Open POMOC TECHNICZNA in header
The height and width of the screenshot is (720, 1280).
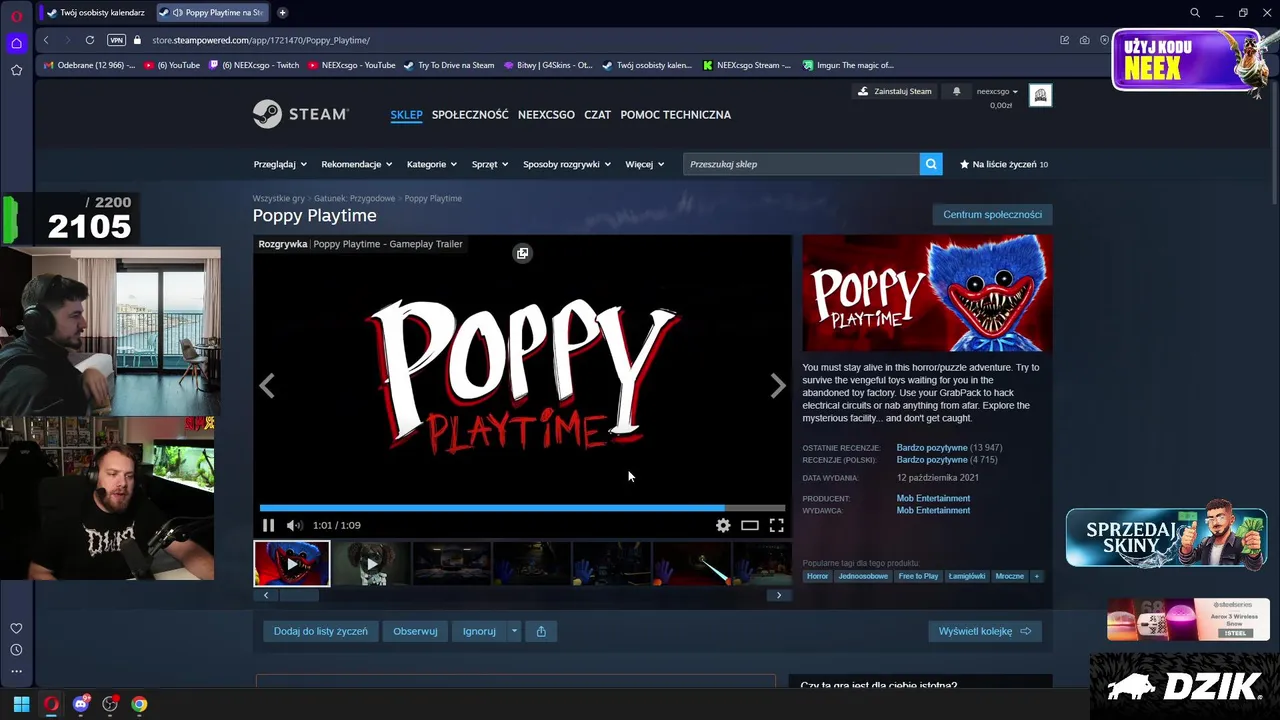click(x=675, y=115)
